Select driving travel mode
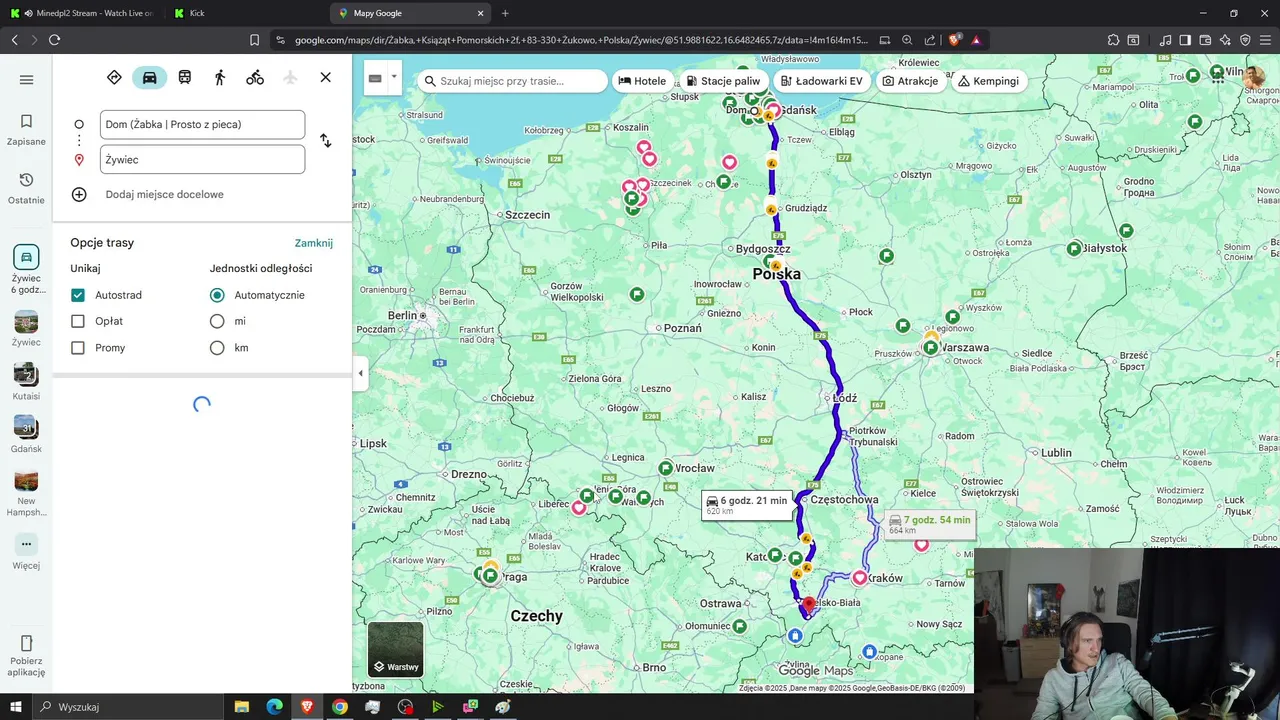Viewport: 1280px width, 720px height. coord(149,77)
